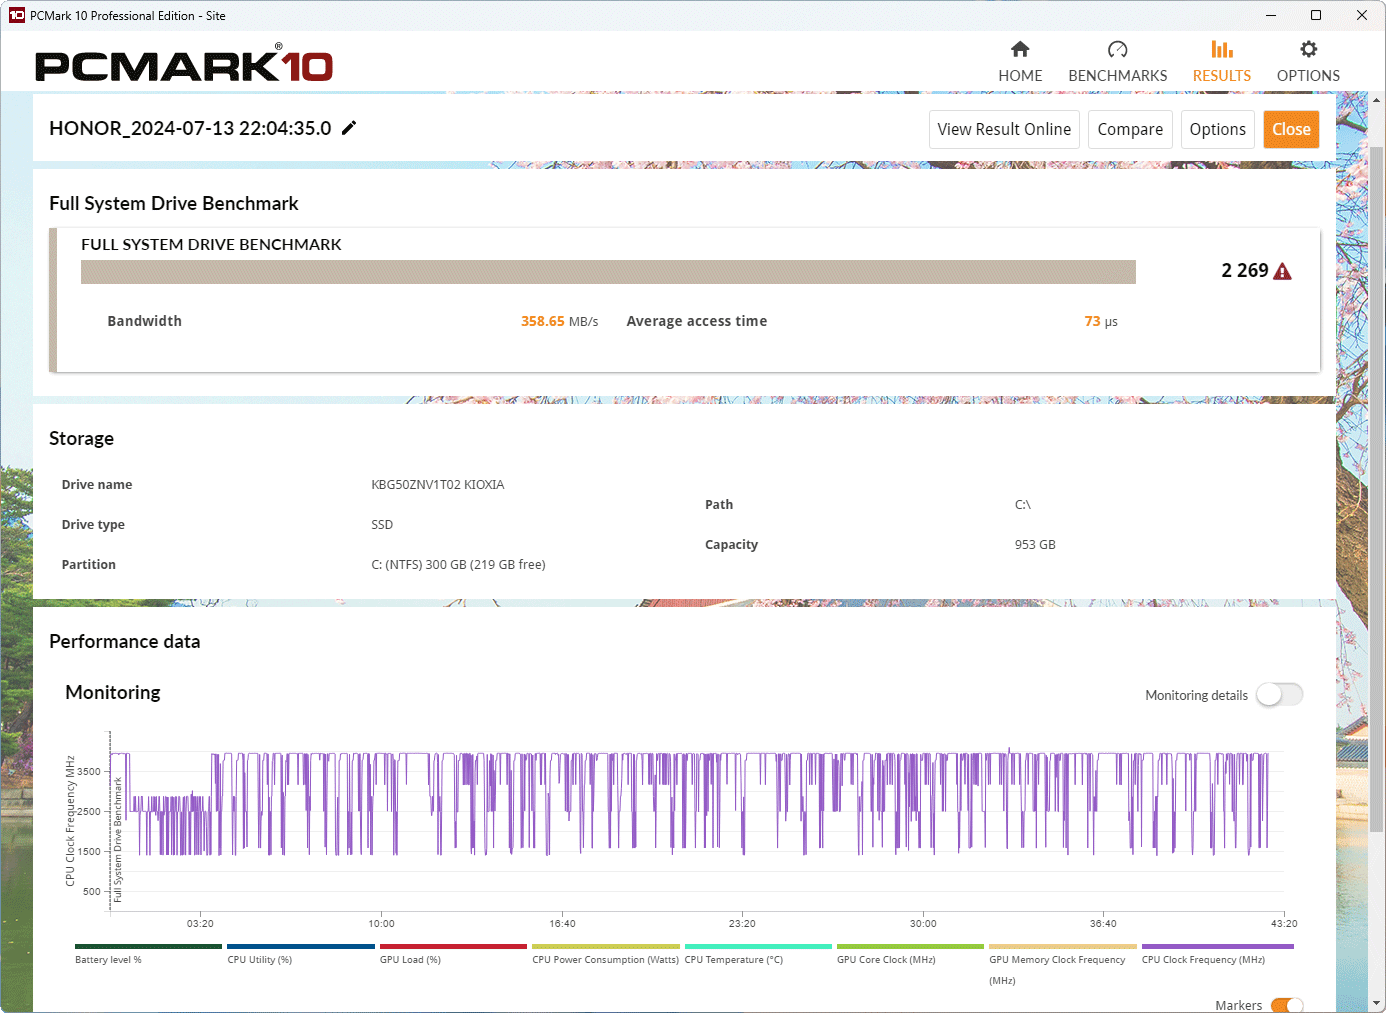Screen dimensions: 1386x1013
Task: Click scrollbar up arrow
Action: coord(1377,100)
